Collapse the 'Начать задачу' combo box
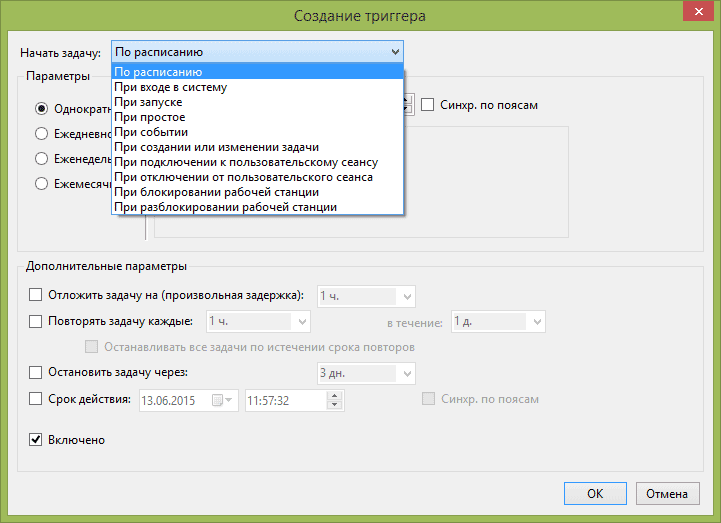The image size is (721, 523). [395, 52]
